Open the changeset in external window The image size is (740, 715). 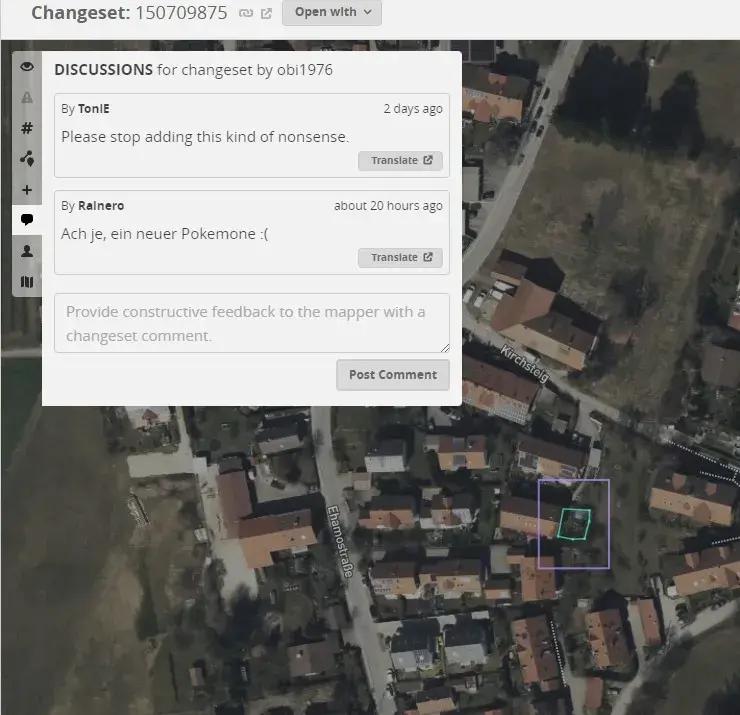(x=266, y=13)
